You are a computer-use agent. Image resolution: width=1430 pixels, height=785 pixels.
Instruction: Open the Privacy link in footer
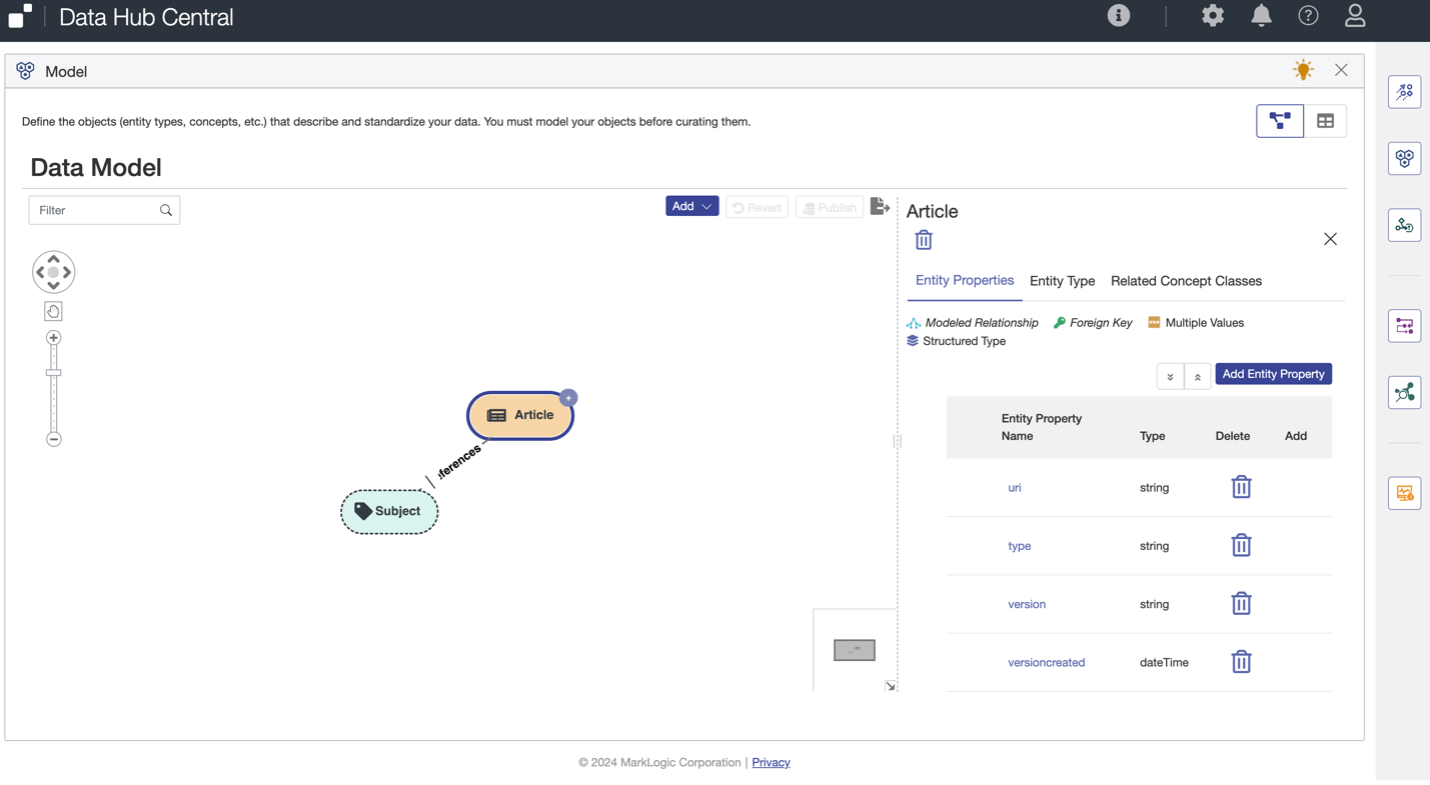pos(770,762)
